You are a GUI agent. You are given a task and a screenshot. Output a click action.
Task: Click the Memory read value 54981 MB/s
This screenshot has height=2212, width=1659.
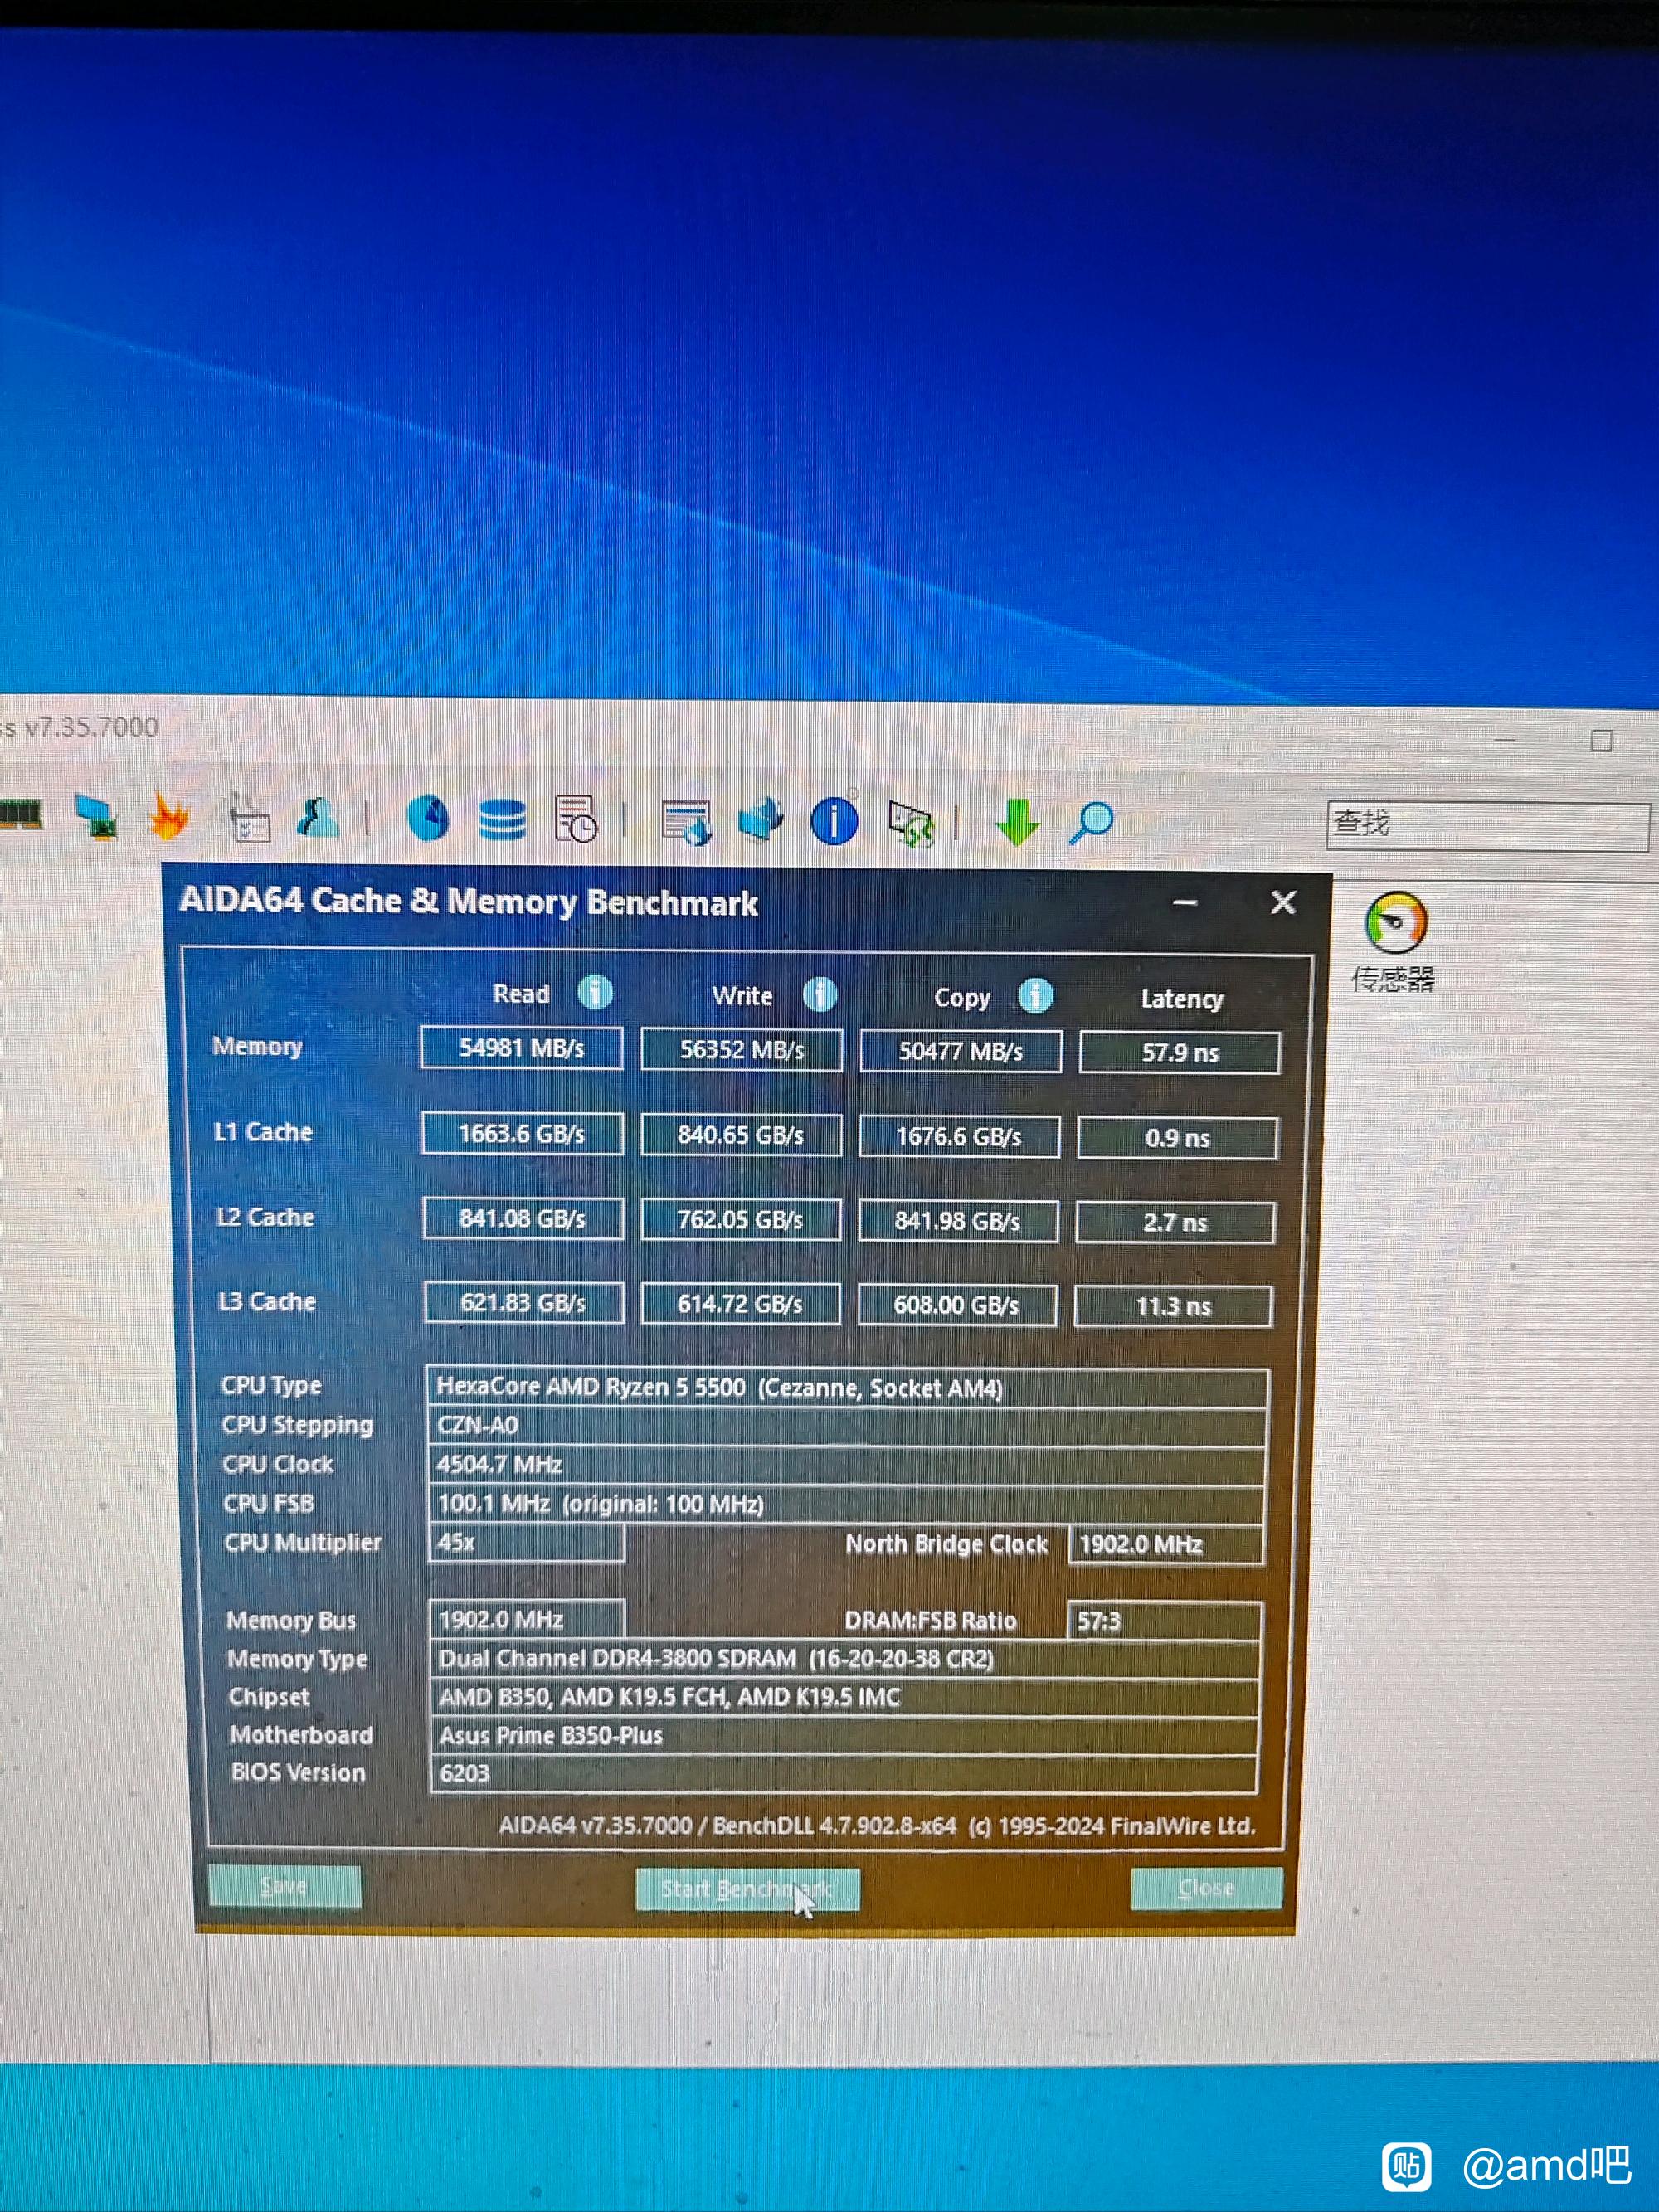[521, 1048]
